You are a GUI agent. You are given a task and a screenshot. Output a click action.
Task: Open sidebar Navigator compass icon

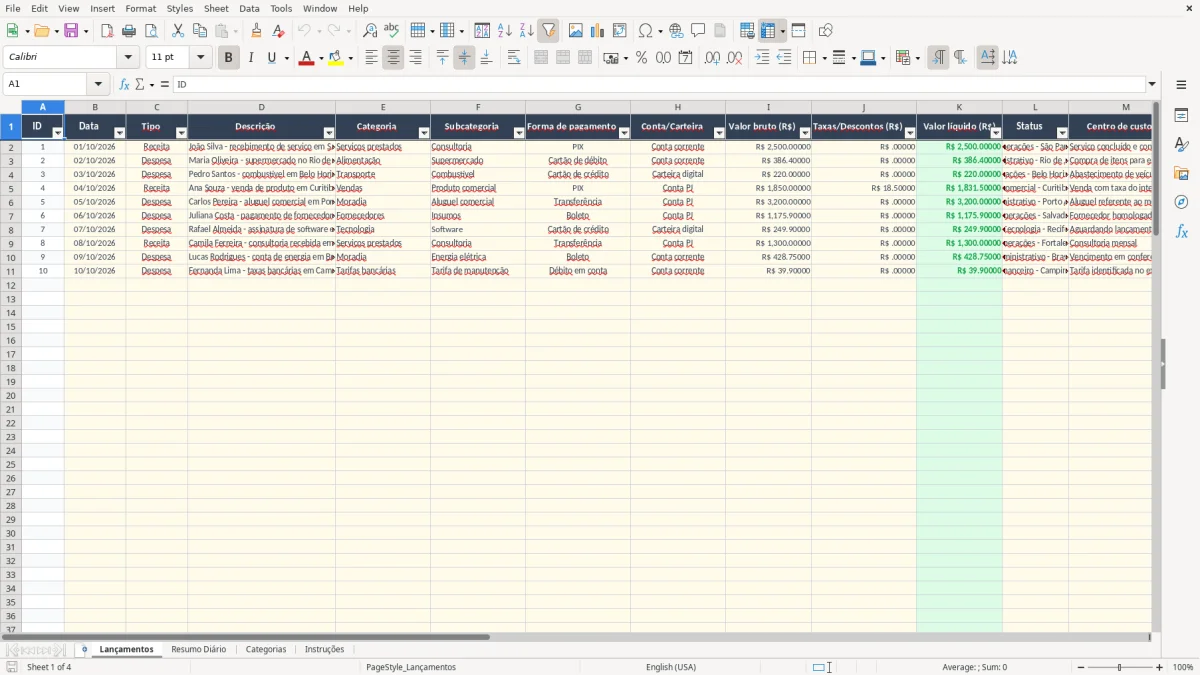[x=1181, y=202]
